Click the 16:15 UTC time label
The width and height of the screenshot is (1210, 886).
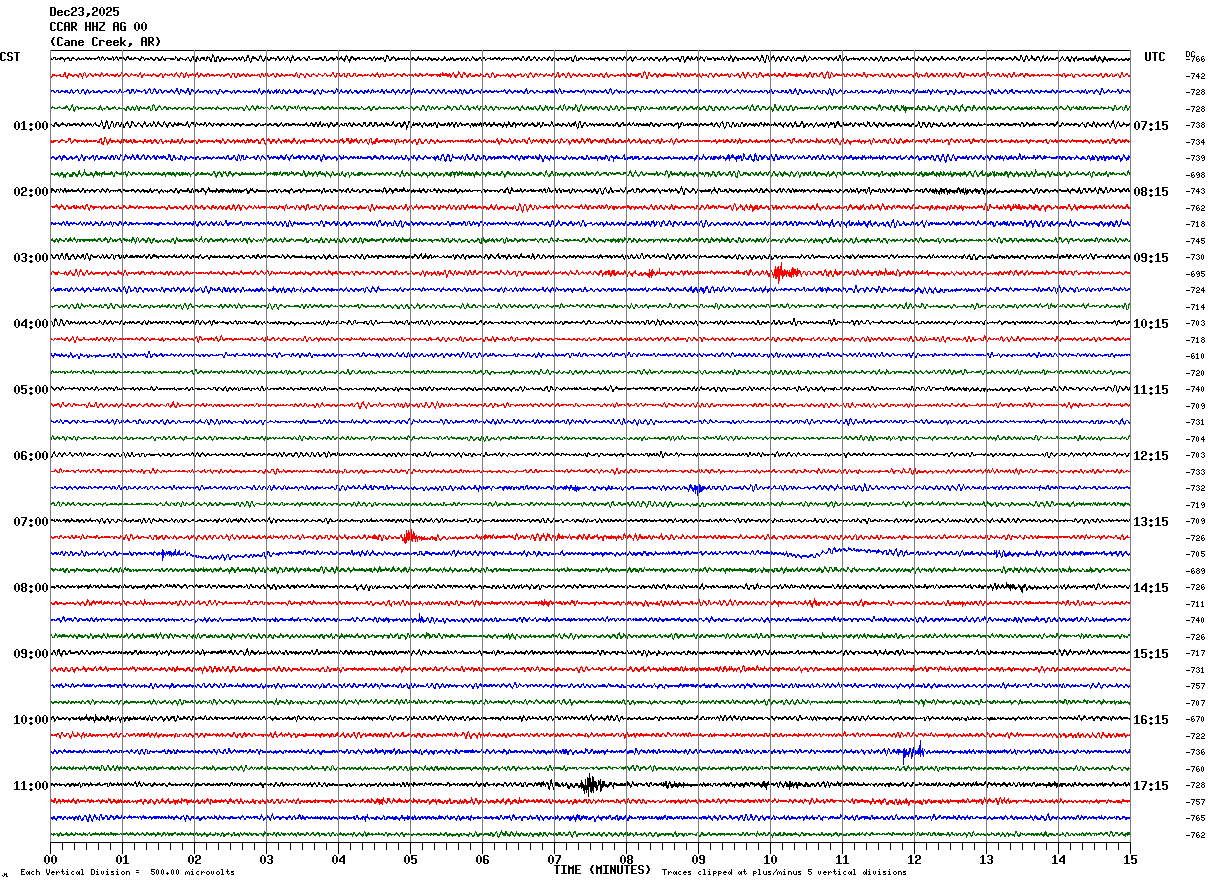tap(1151, 720)
